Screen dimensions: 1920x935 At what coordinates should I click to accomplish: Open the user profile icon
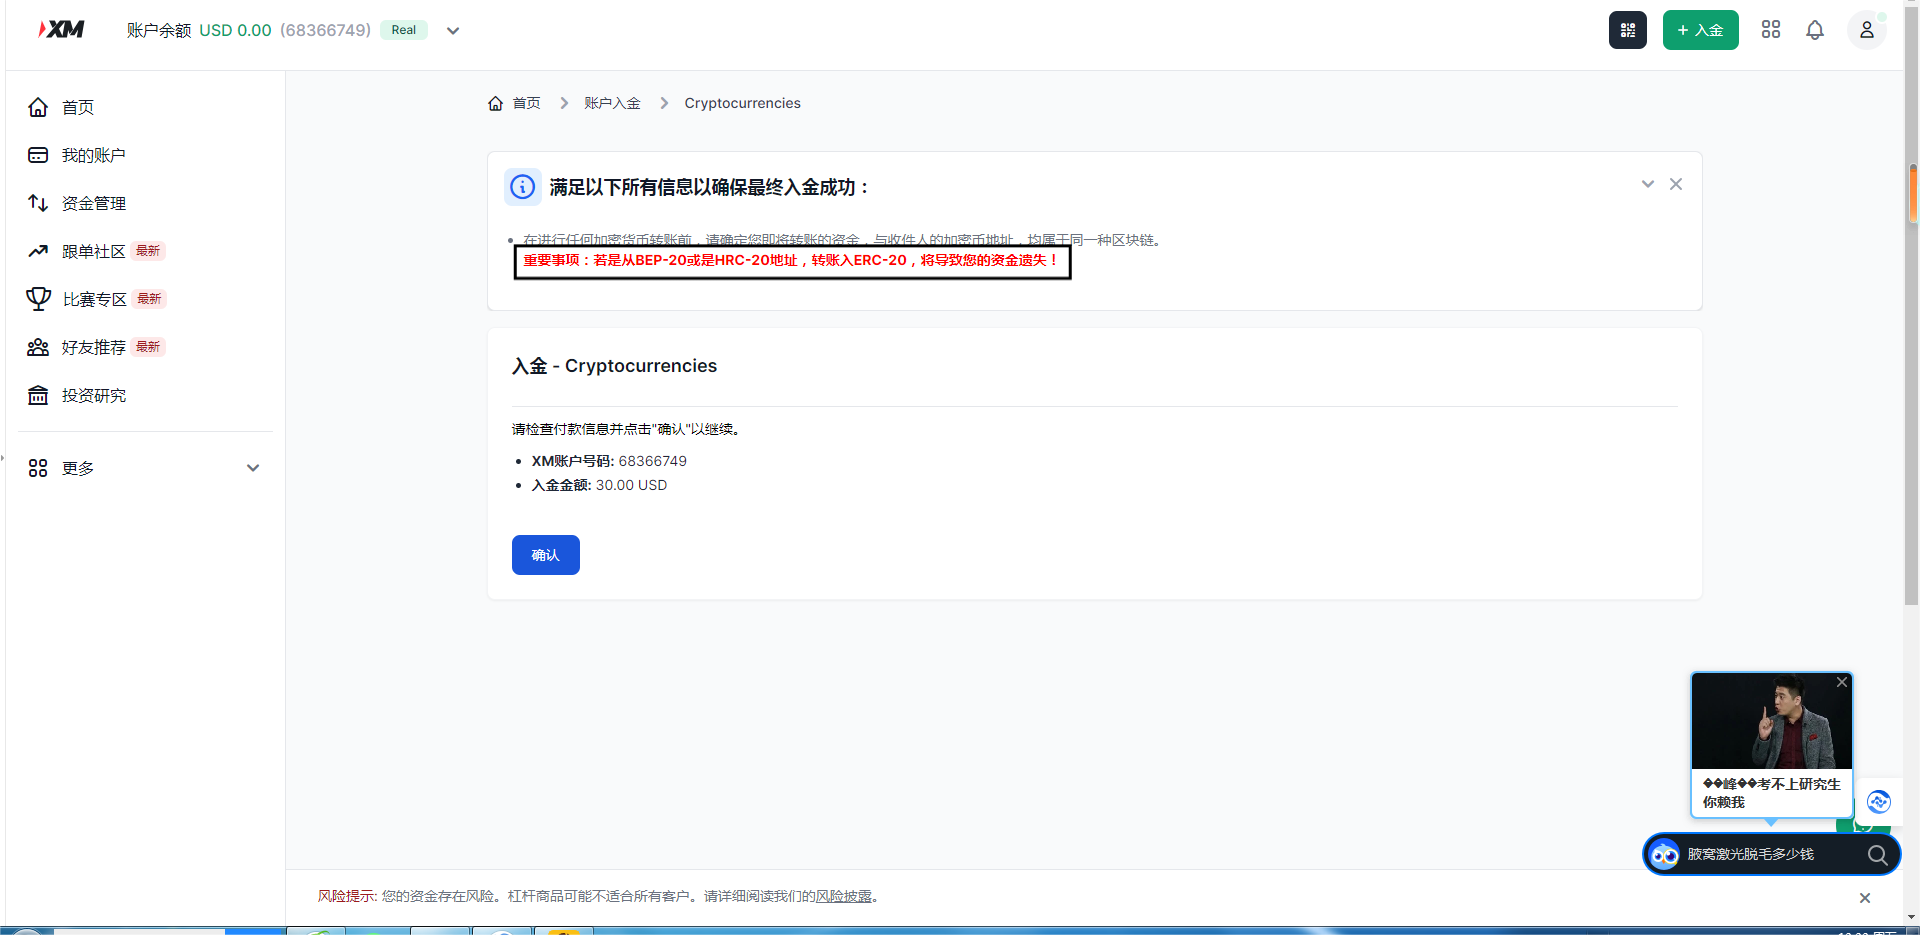tap(1866, 30)
